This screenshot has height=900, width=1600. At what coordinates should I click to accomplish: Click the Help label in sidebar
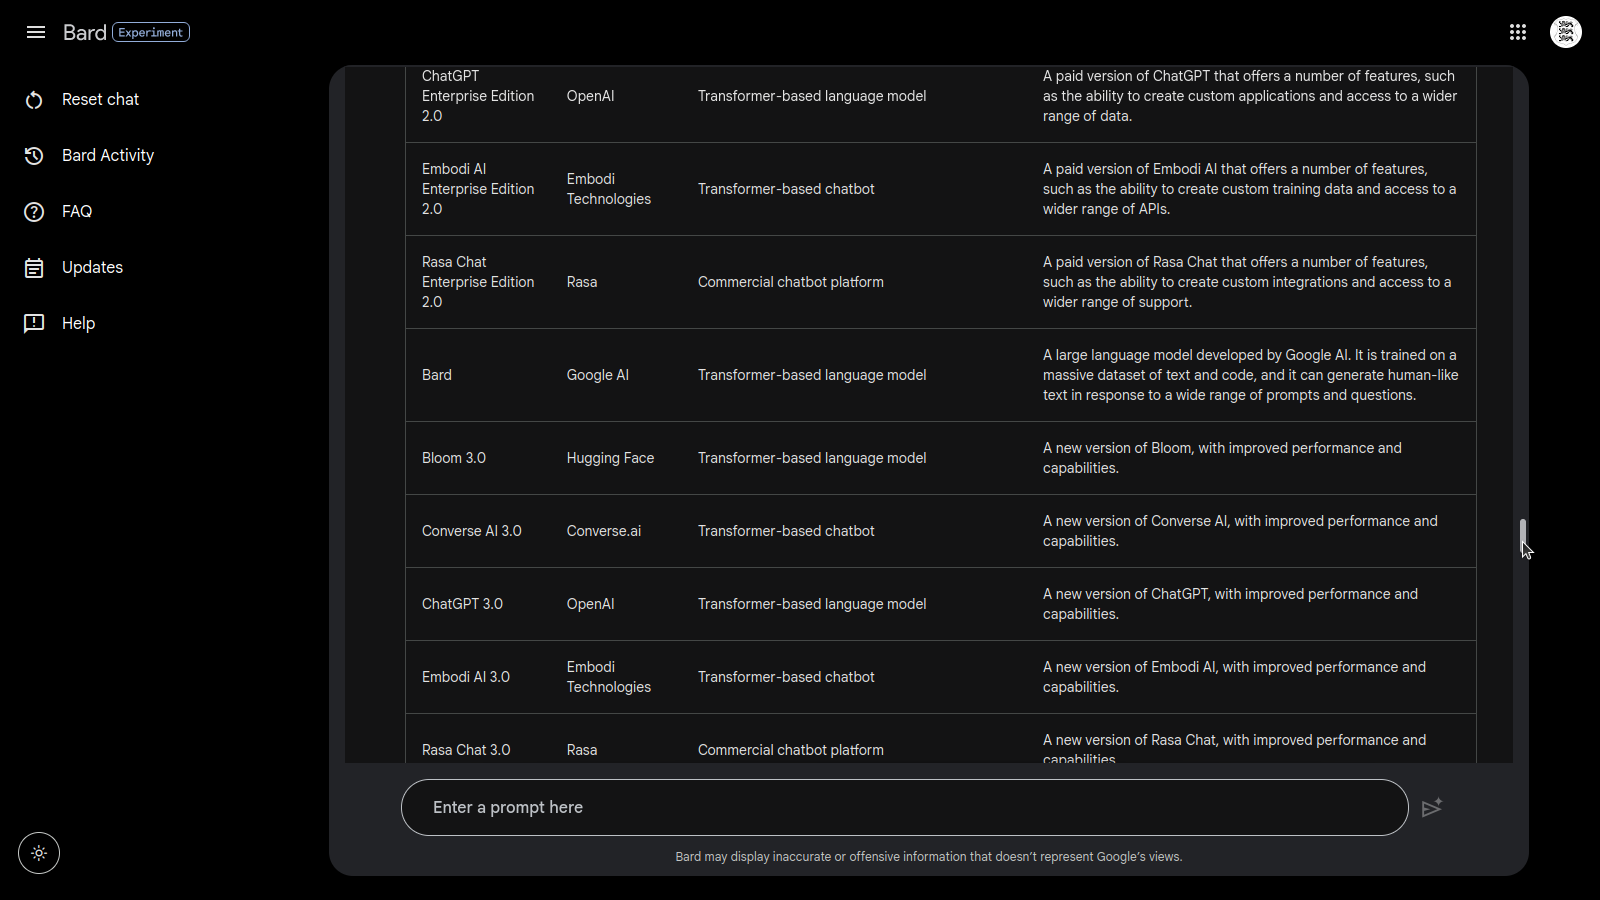point(78,324)
